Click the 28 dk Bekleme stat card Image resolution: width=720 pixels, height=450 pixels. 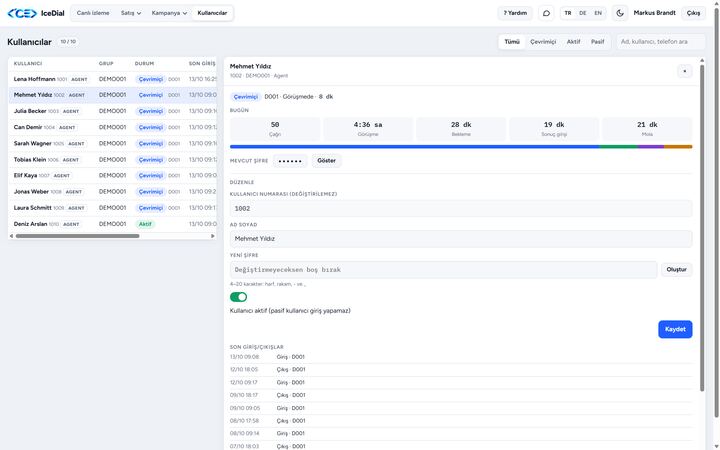[461, 129]
